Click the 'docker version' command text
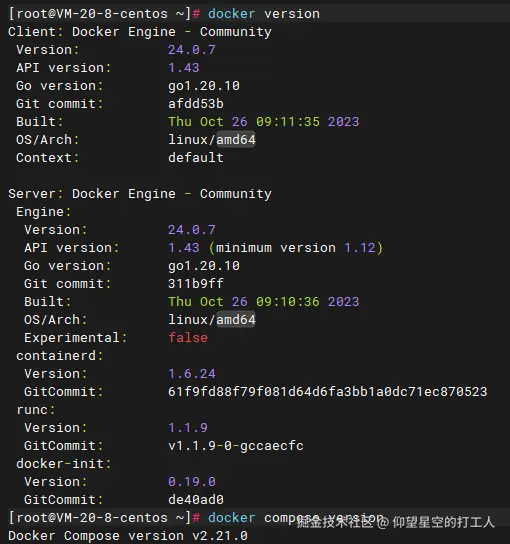 pyautogui.click(x=264, y=14)
